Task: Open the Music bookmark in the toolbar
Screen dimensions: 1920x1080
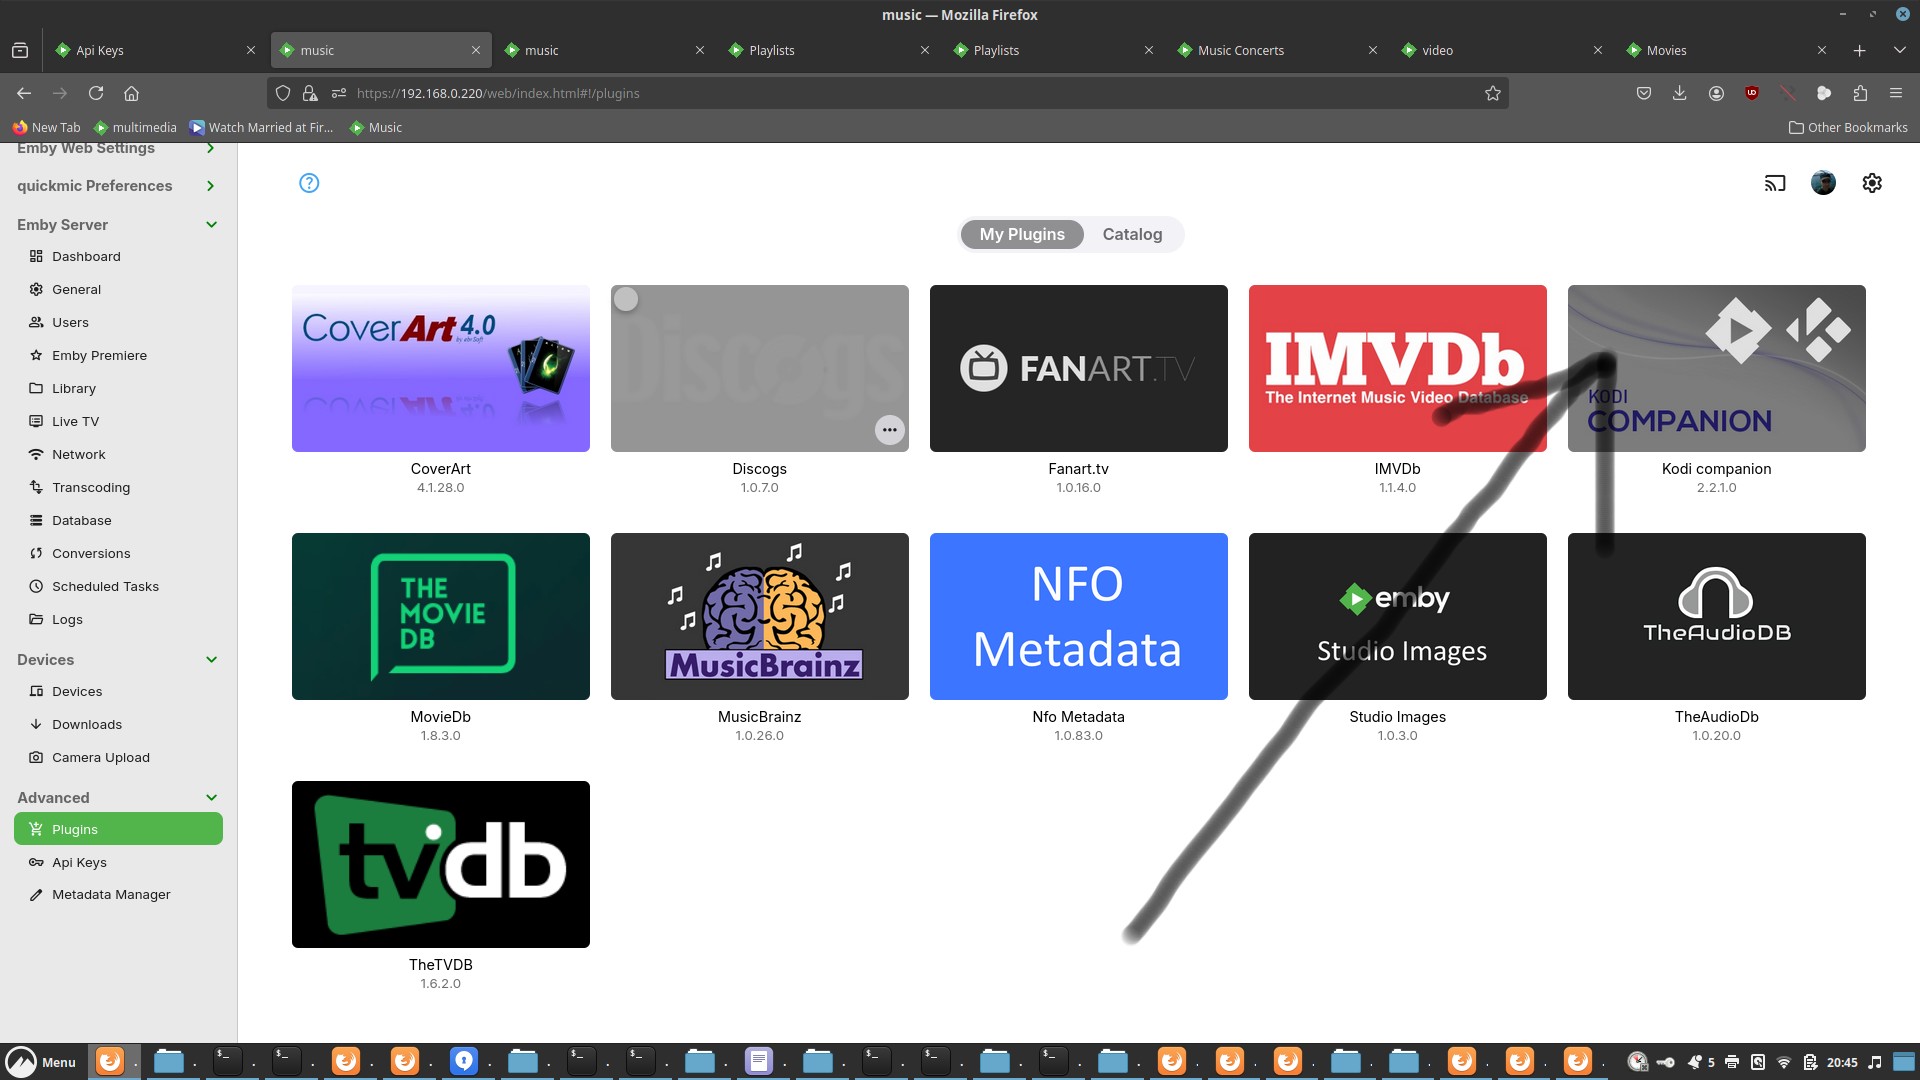Action: coord(375,127)
